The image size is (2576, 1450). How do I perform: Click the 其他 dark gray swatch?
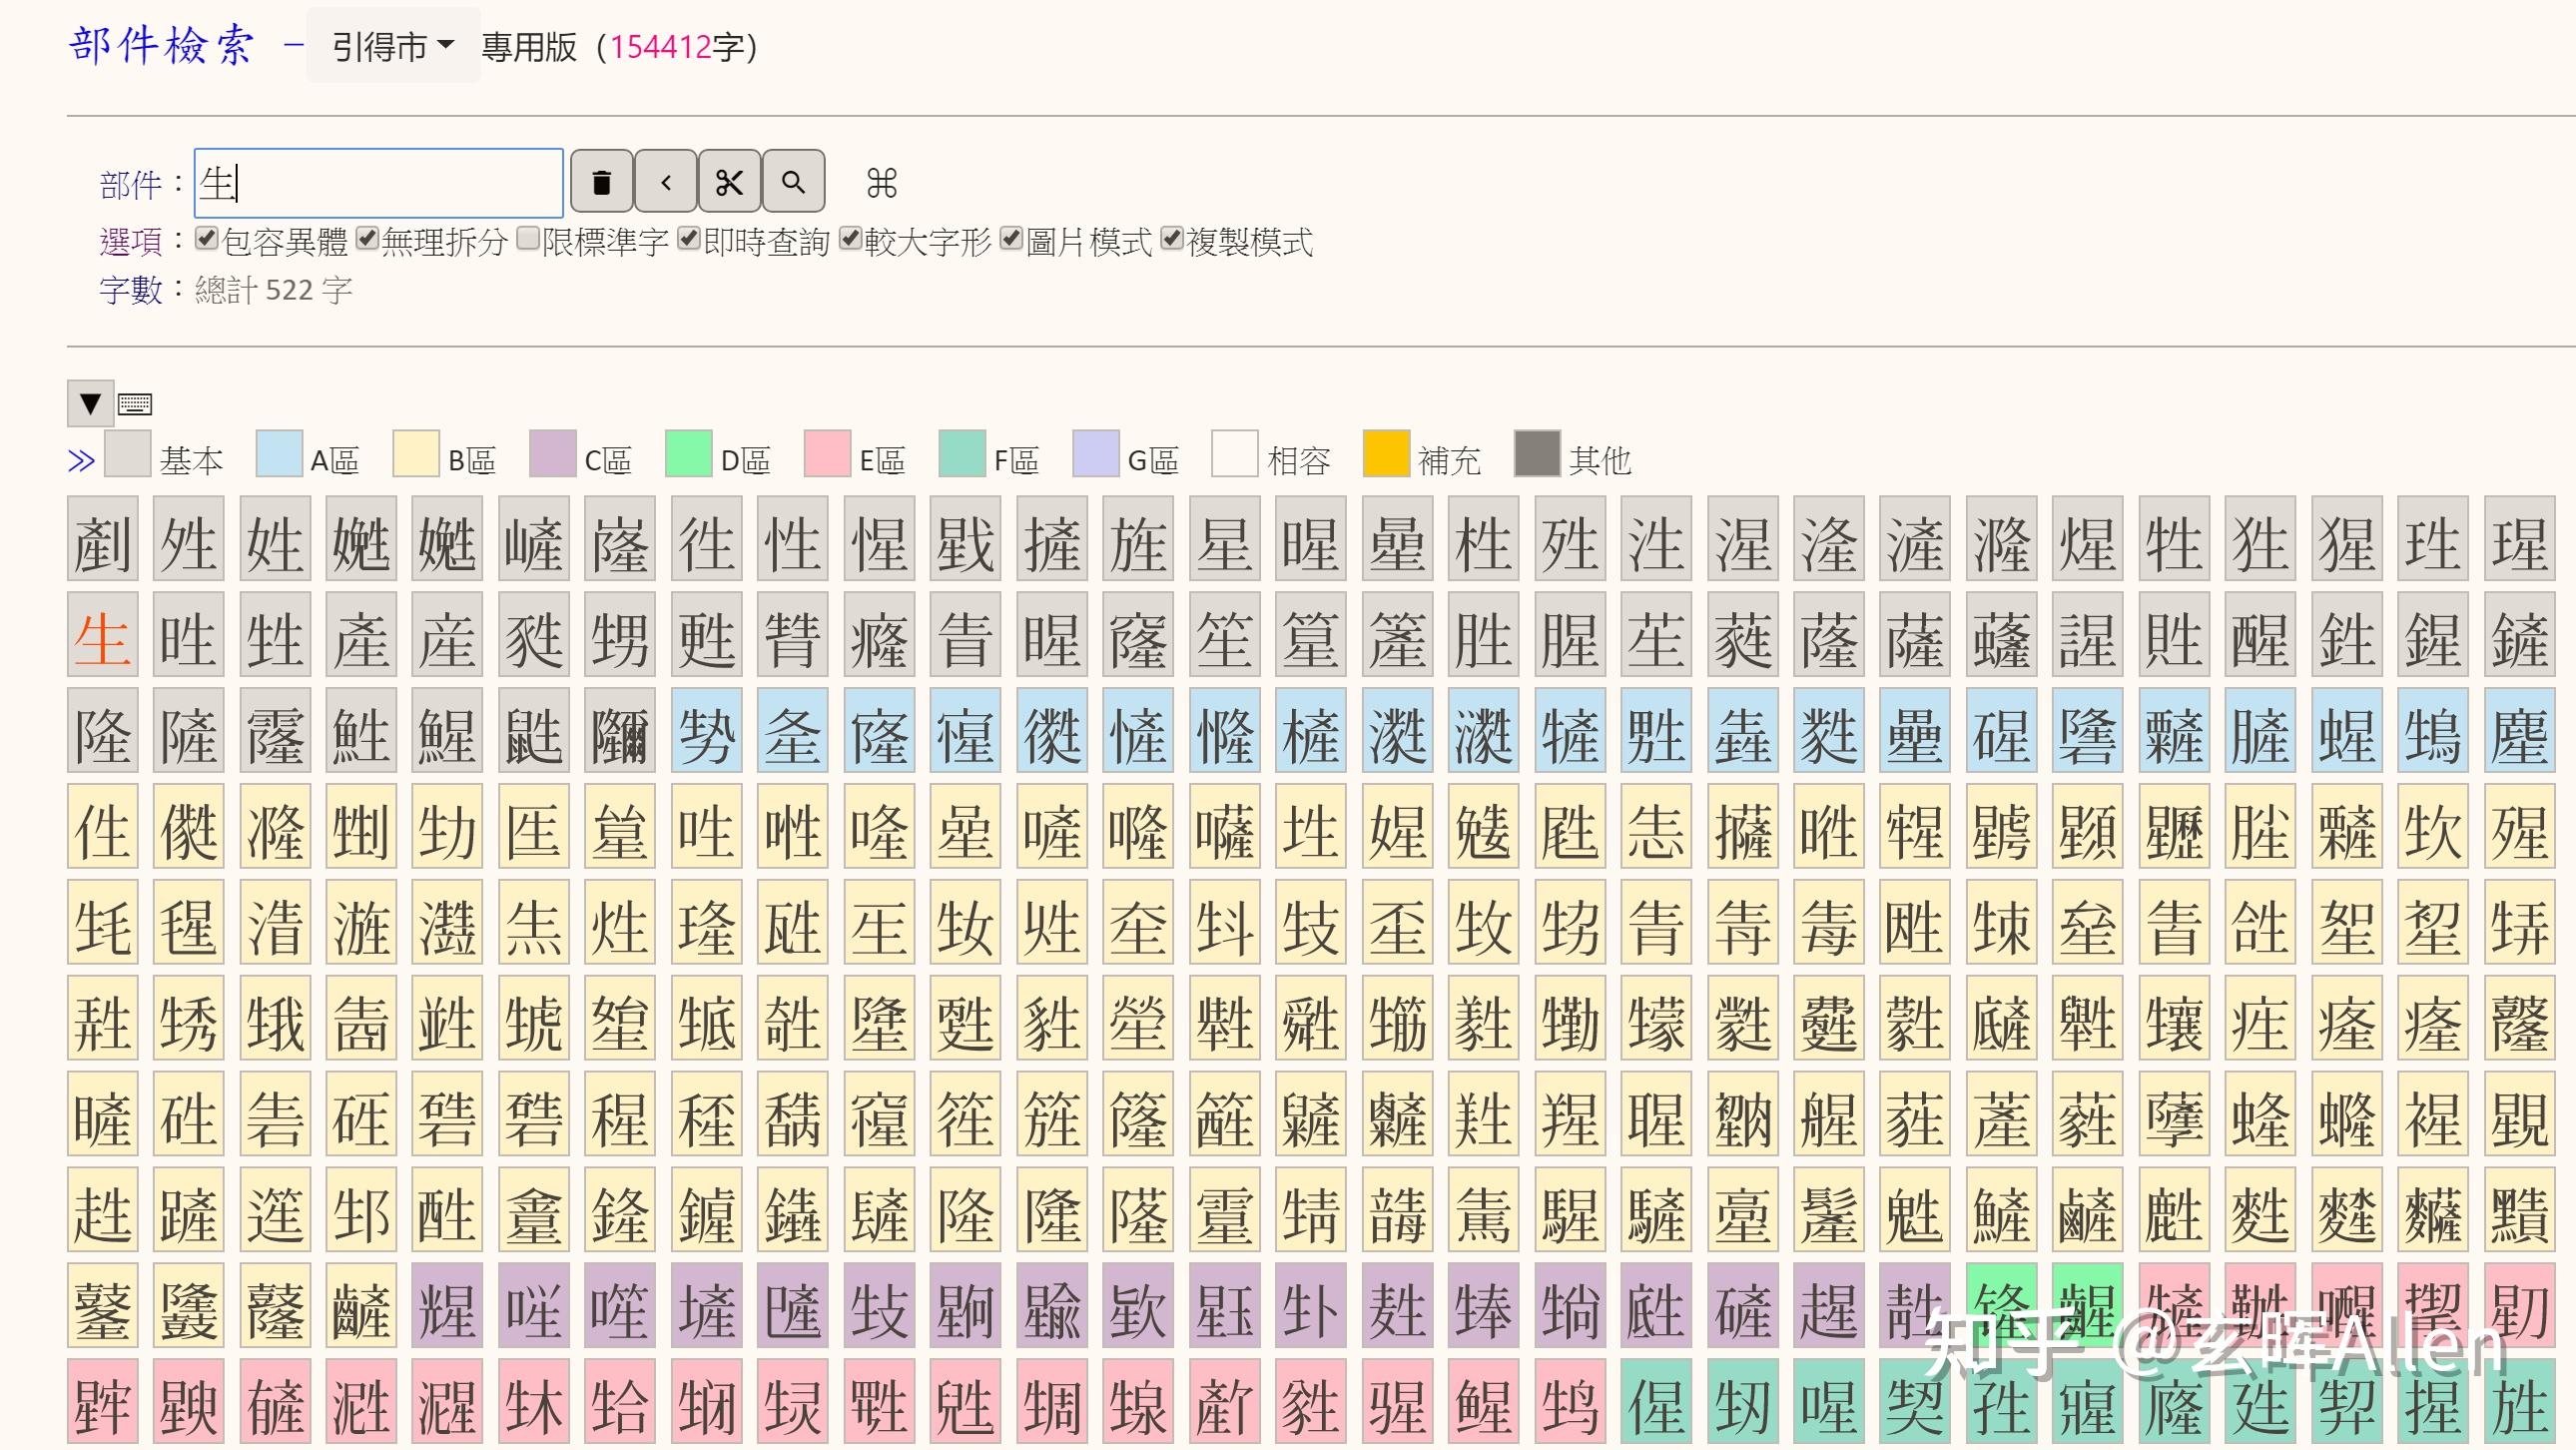coord(1538,454)
